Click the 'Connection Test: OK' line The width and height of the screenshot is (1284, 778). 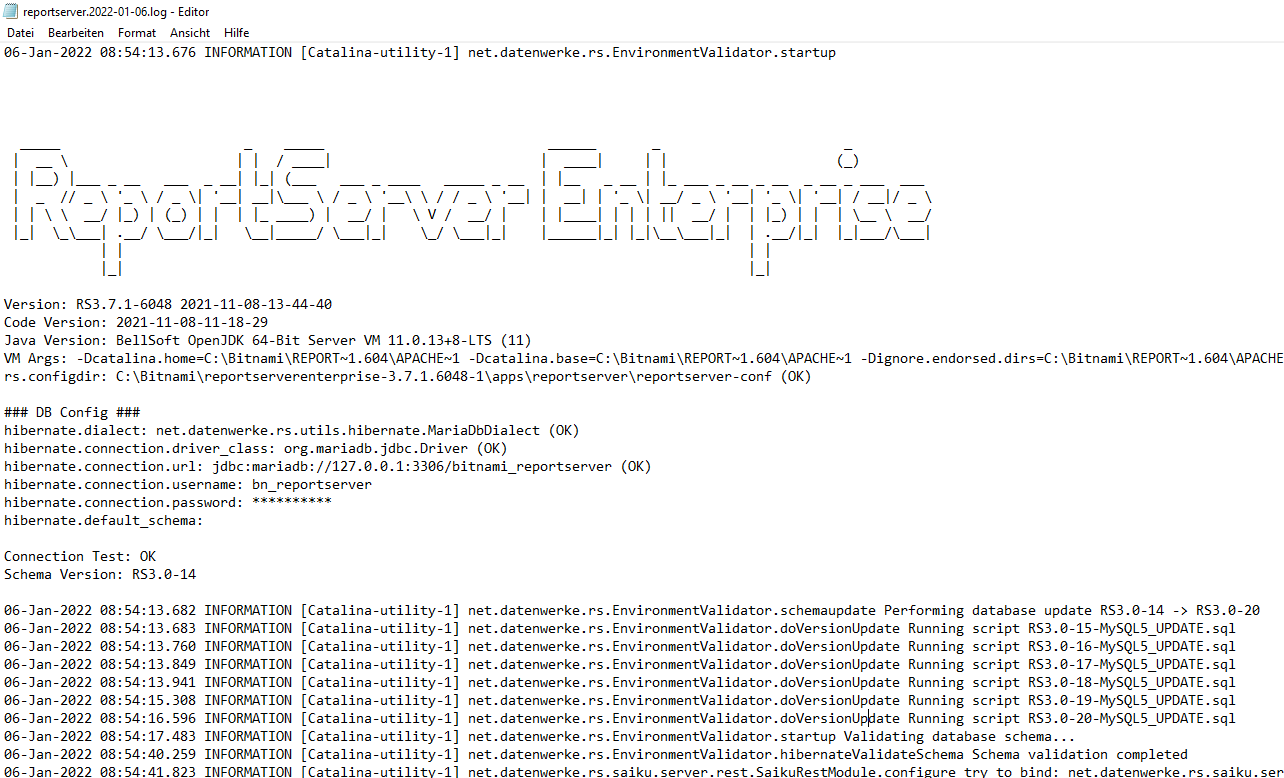click(80, 557)
